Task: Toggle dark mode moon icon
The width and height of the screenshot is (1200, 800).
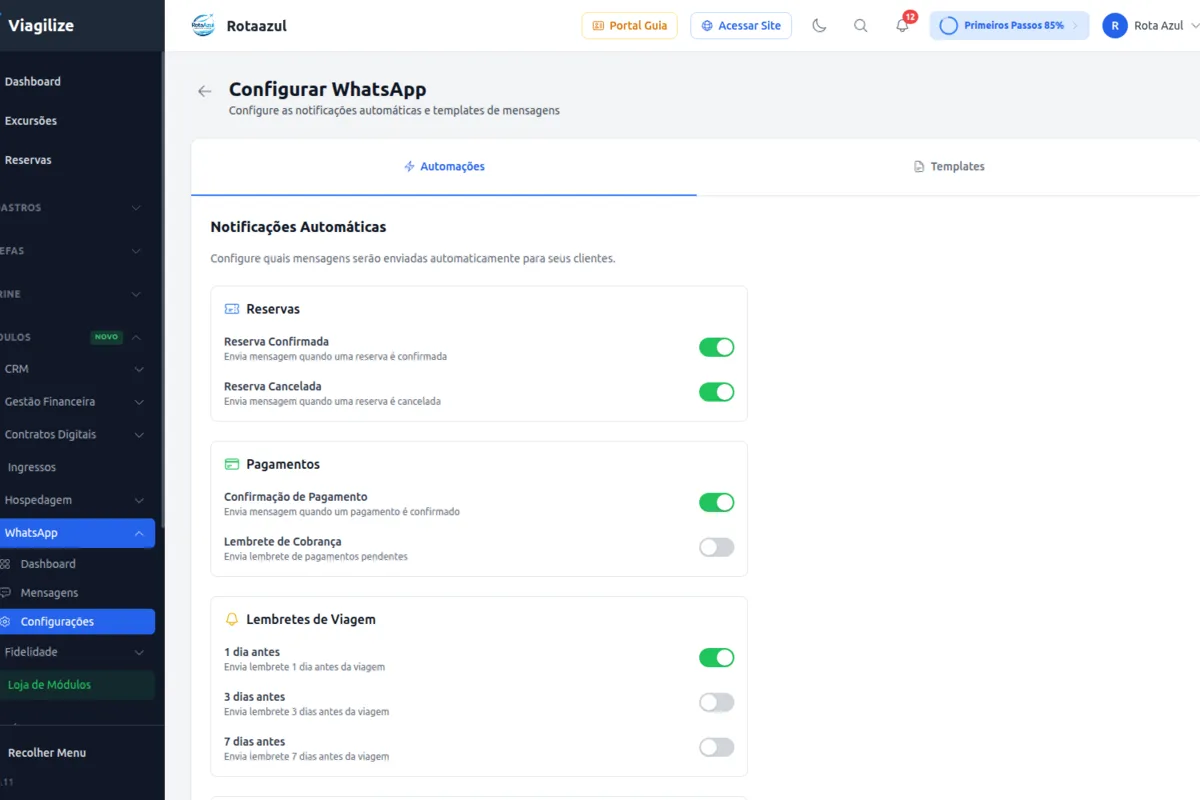Action: tap(819, 26)
